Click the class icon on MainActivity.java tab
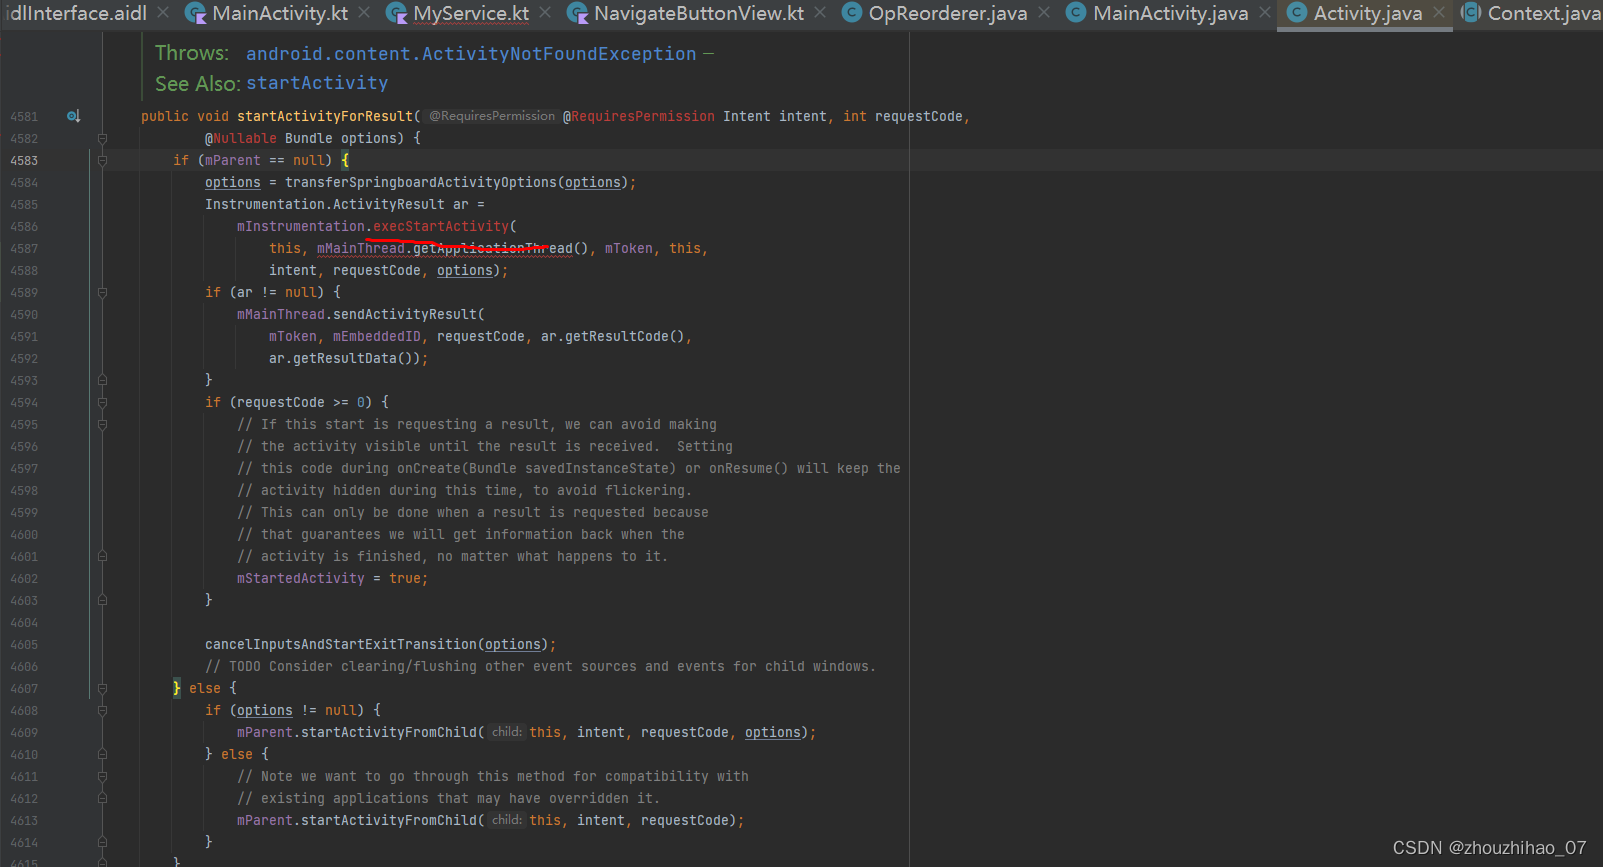 click(x=1076, y=13)
